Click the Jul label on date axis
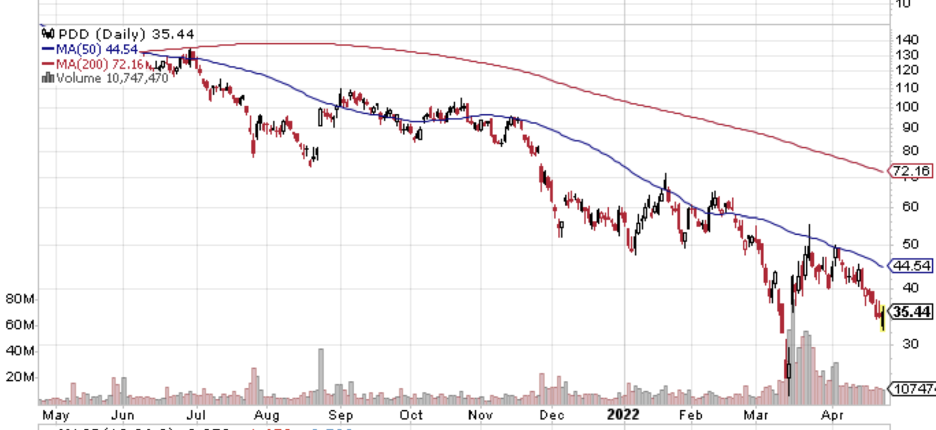 click(x=196, y=414)
